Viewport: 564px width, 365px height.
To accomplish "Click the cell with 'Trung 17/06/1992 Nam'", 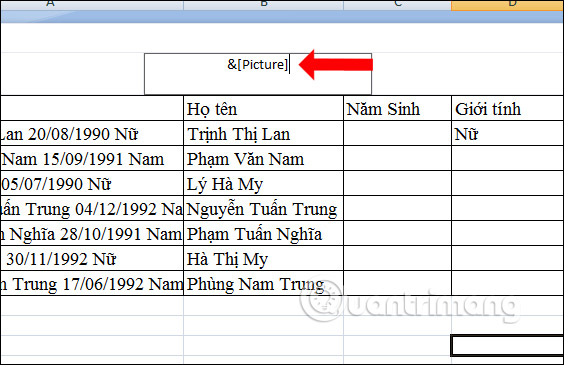I will click(92, 283).
